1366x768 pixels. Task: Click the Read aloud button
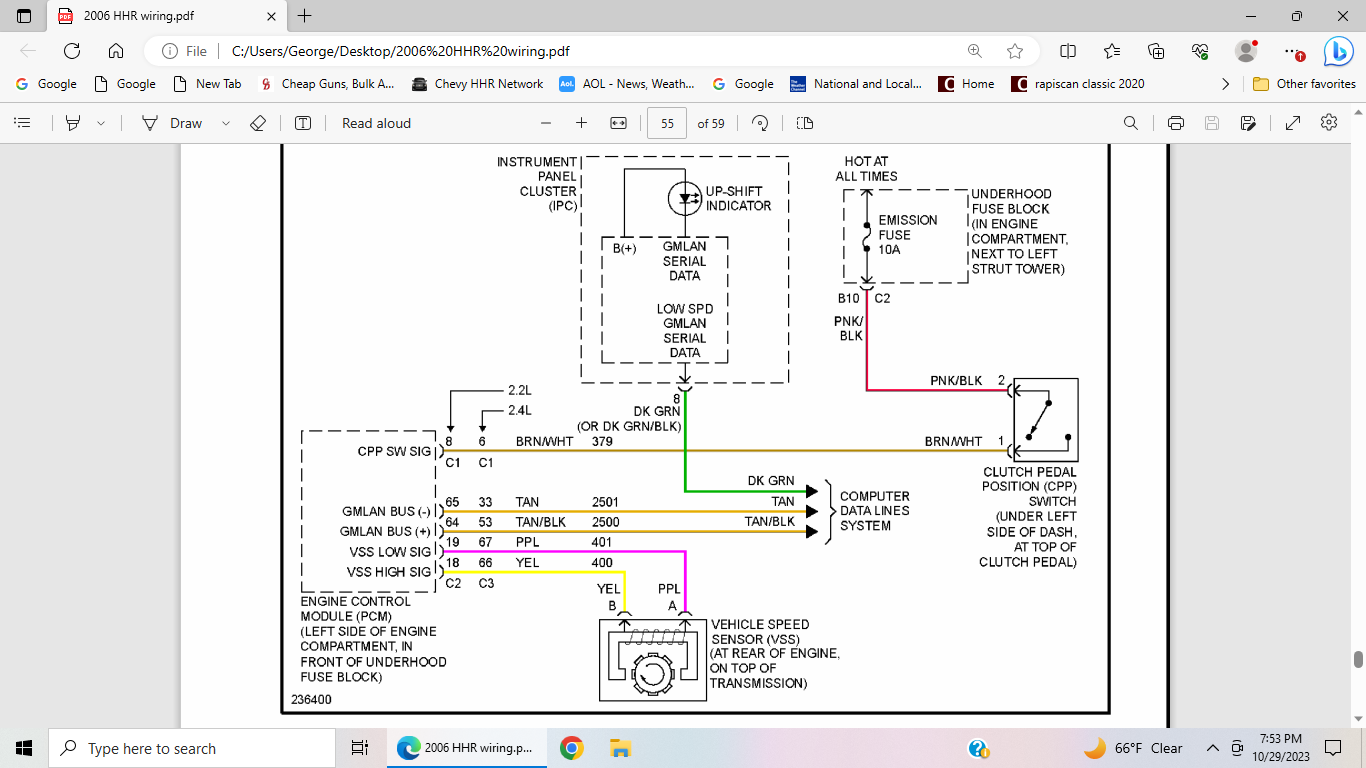tap(376, 123)
